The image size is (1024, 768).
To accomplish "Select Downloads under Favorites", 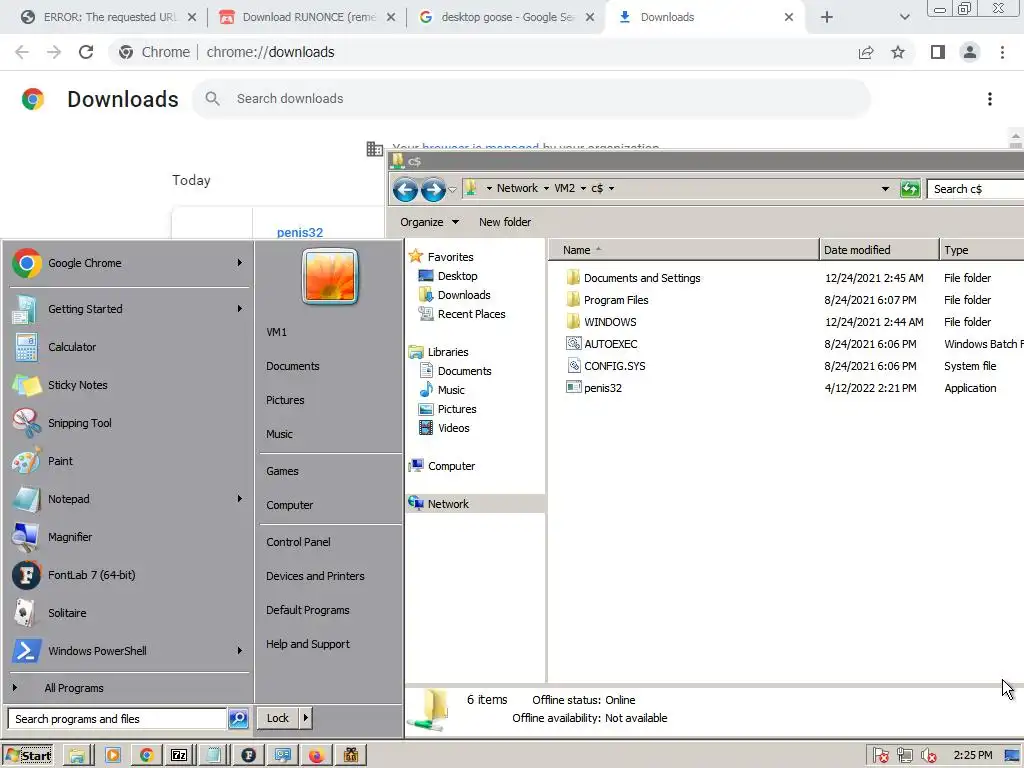I will pos(464,295).
